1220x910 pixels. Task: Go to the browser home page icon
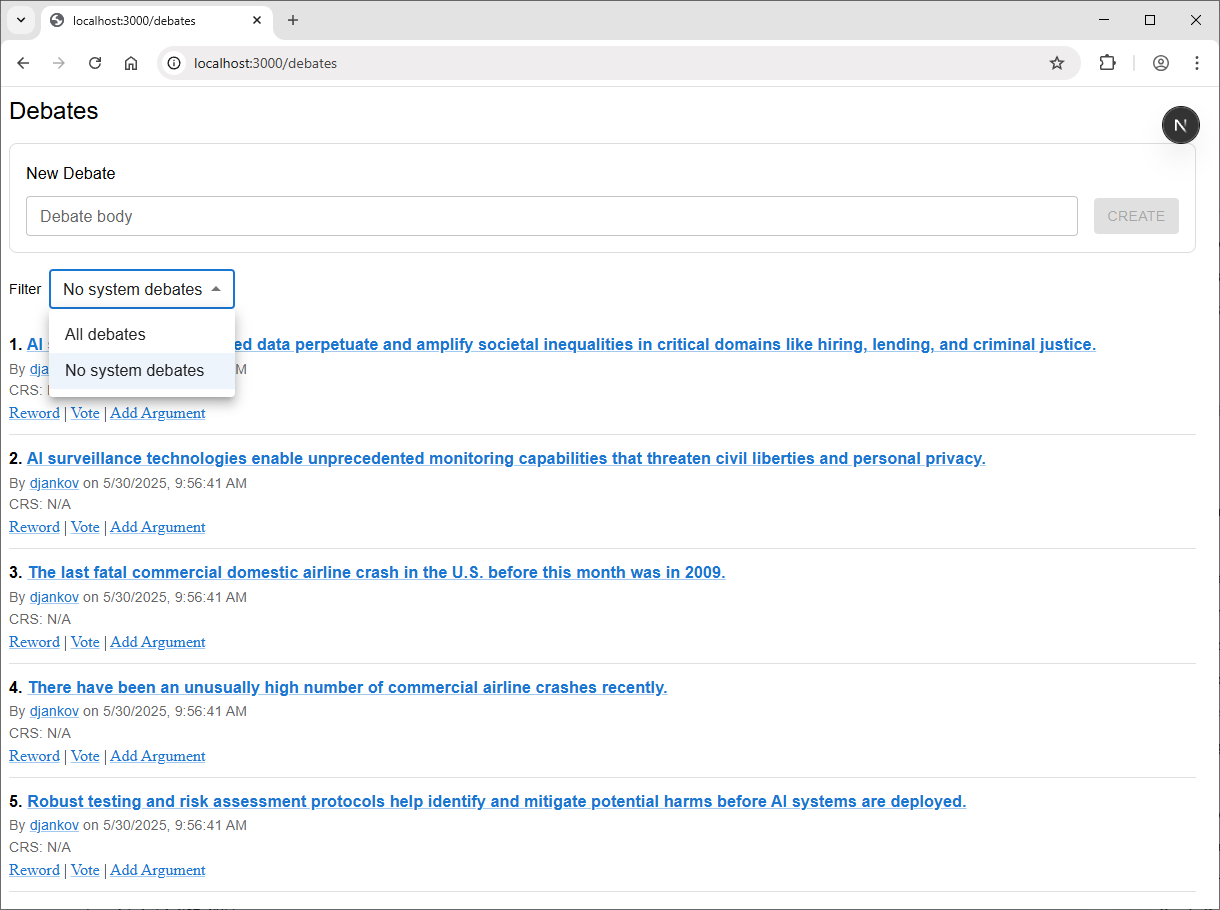[x=131, y=63]
